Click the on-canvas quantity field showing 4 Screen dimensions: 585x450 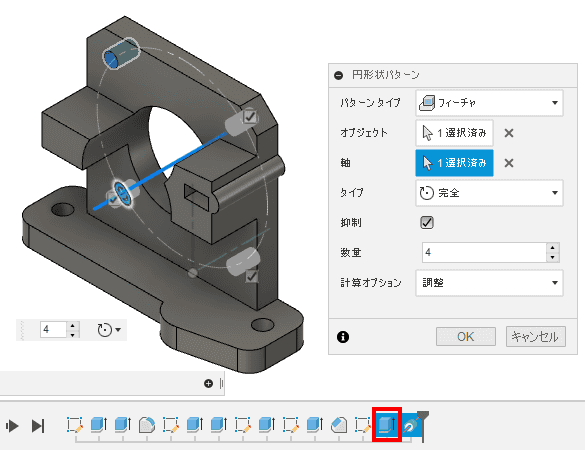pos(53,330)
